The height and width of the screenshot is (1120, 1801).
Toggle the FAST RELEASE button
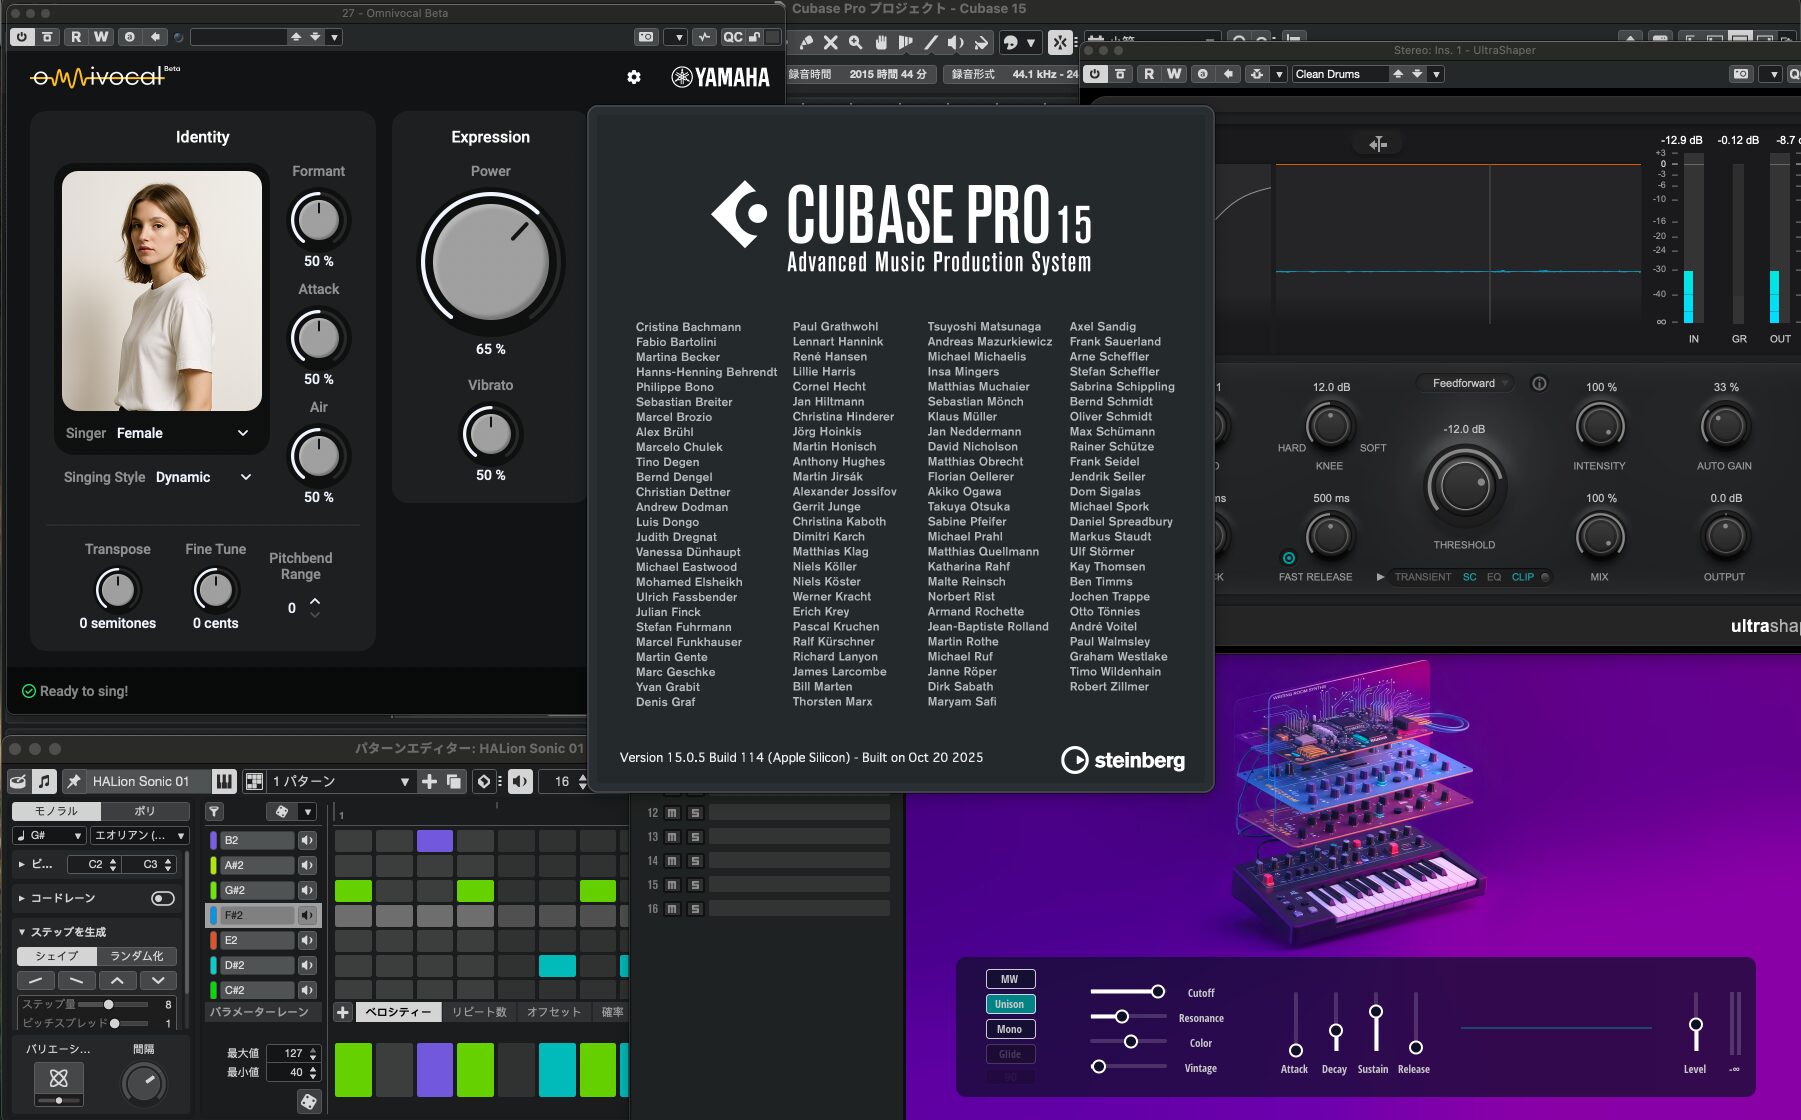pos(1288,558)
